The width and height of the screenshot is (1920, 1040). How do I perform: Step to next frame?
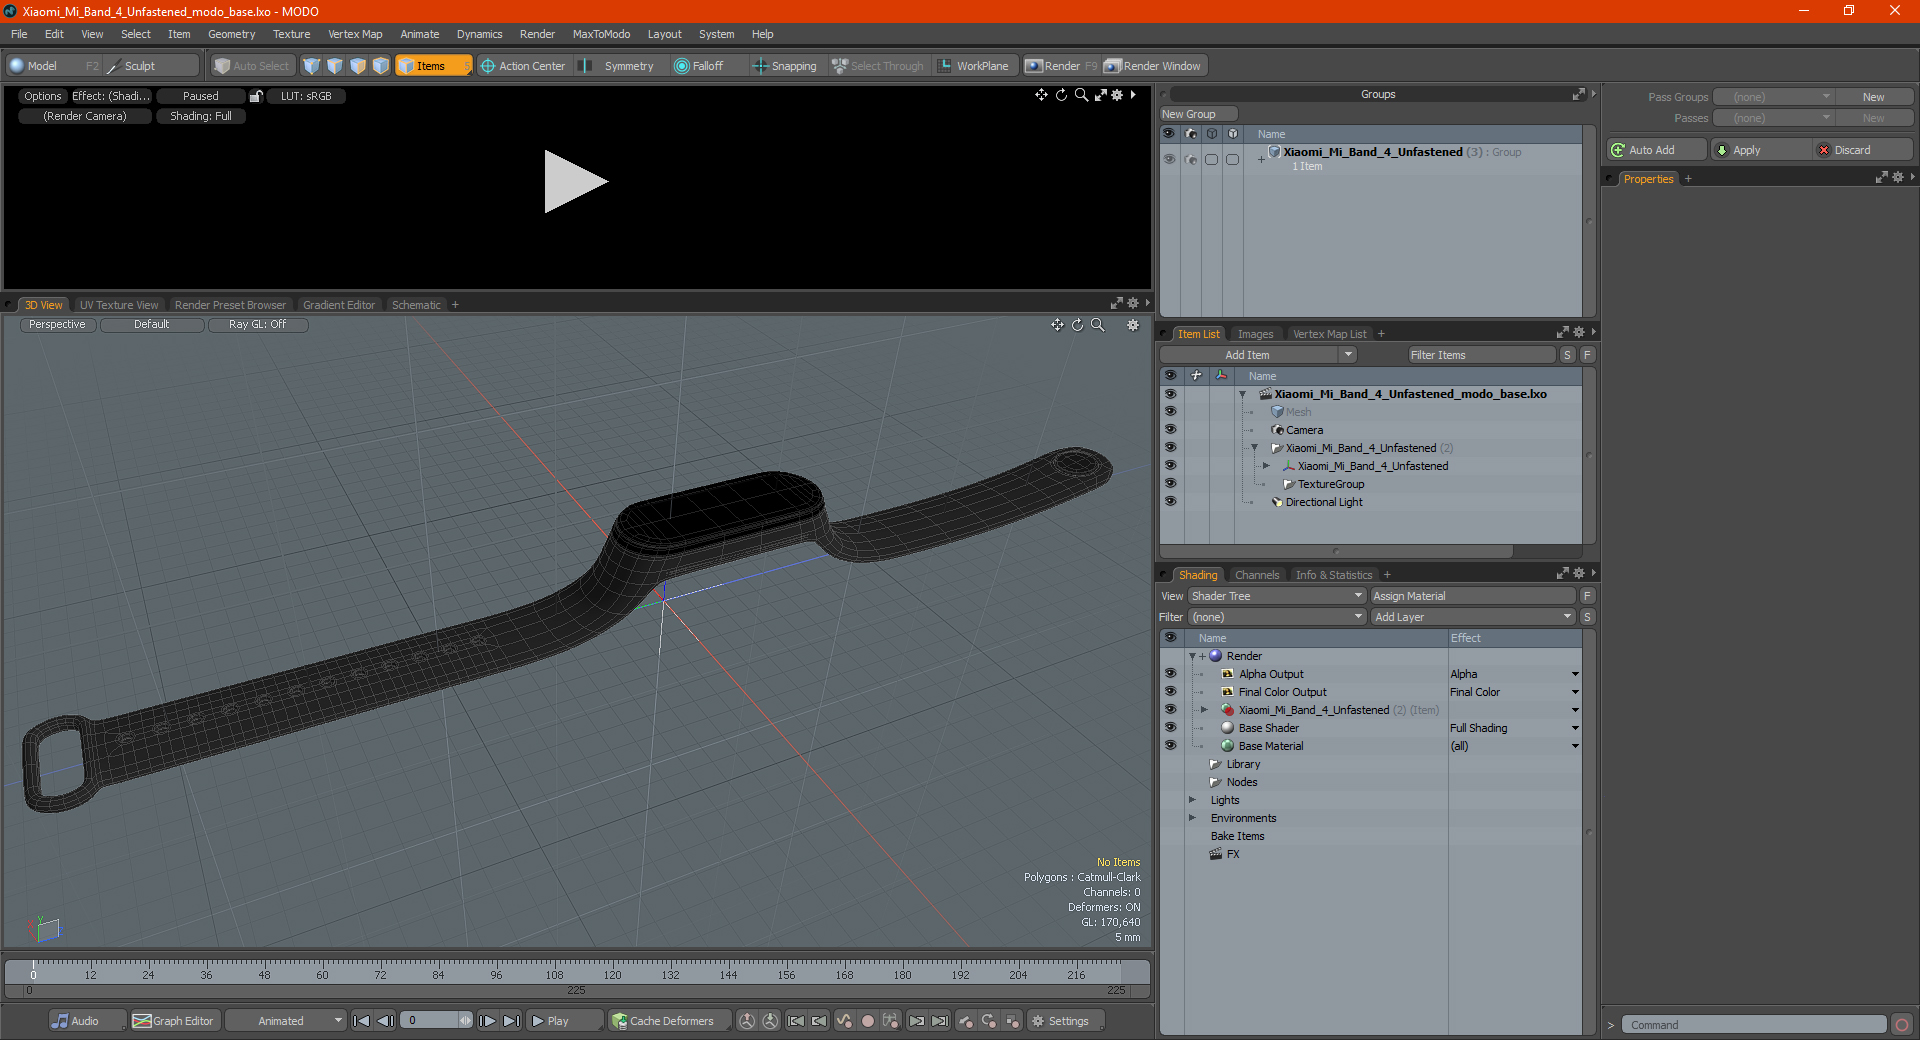point(487,1021)
